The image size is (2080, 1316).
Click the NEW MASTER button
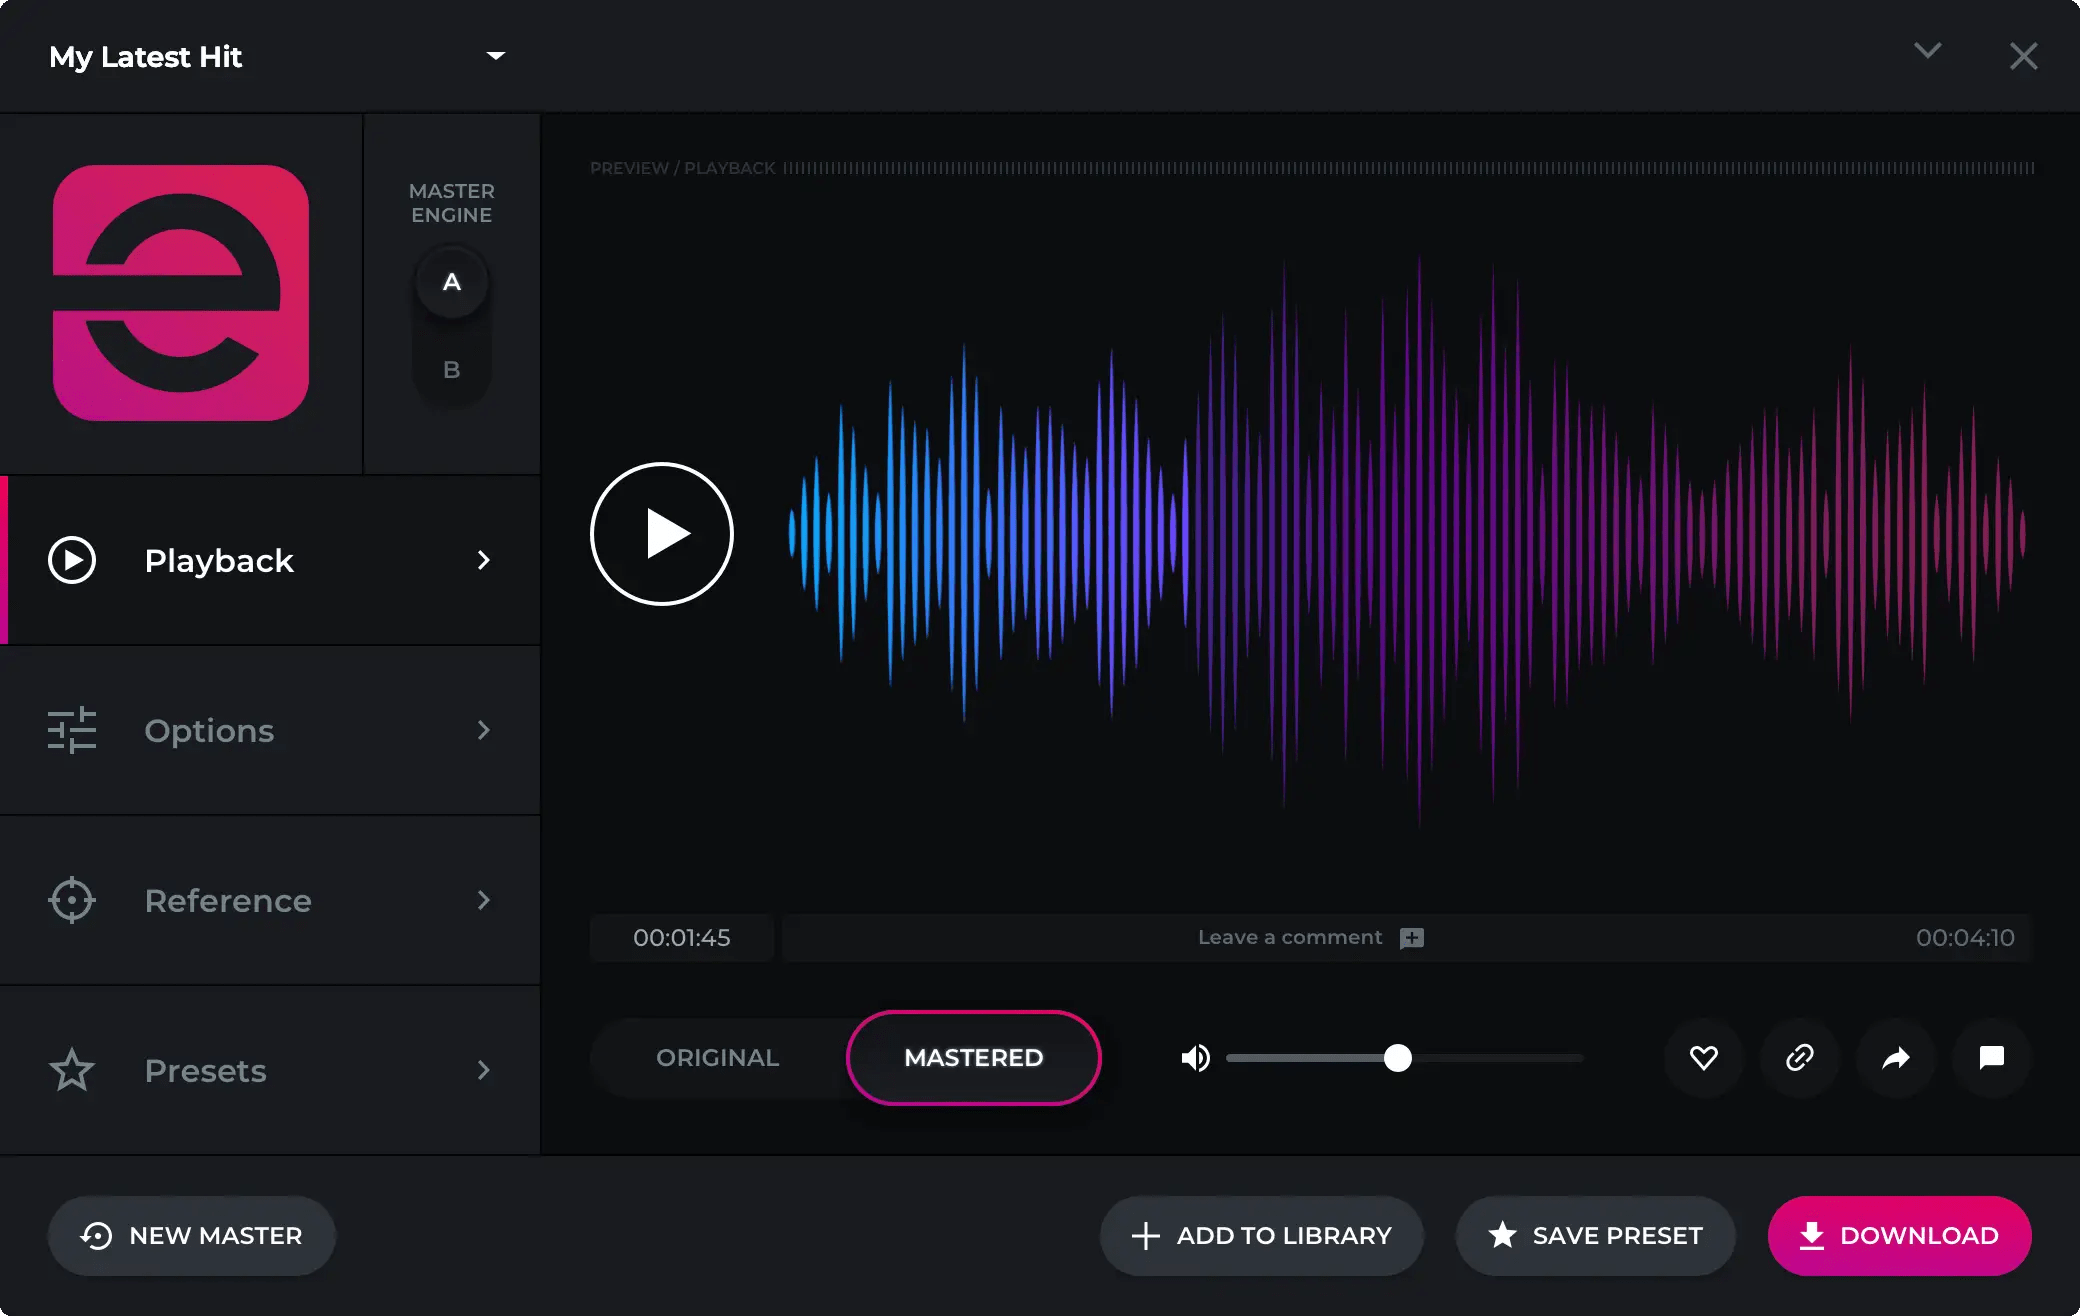tap(192, 1236)
